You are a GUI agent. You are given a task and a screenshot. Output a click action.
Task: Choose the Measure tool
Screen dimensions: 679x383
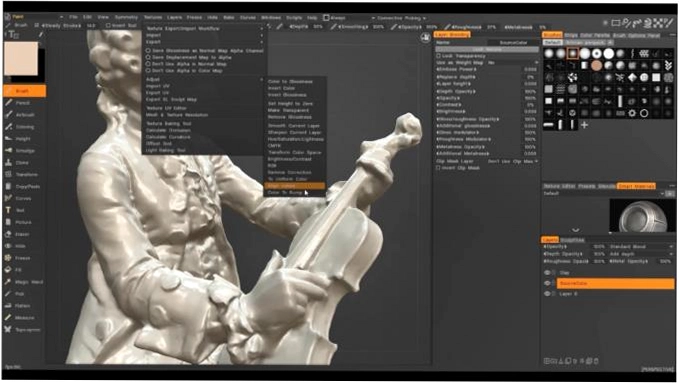point(23,318)
